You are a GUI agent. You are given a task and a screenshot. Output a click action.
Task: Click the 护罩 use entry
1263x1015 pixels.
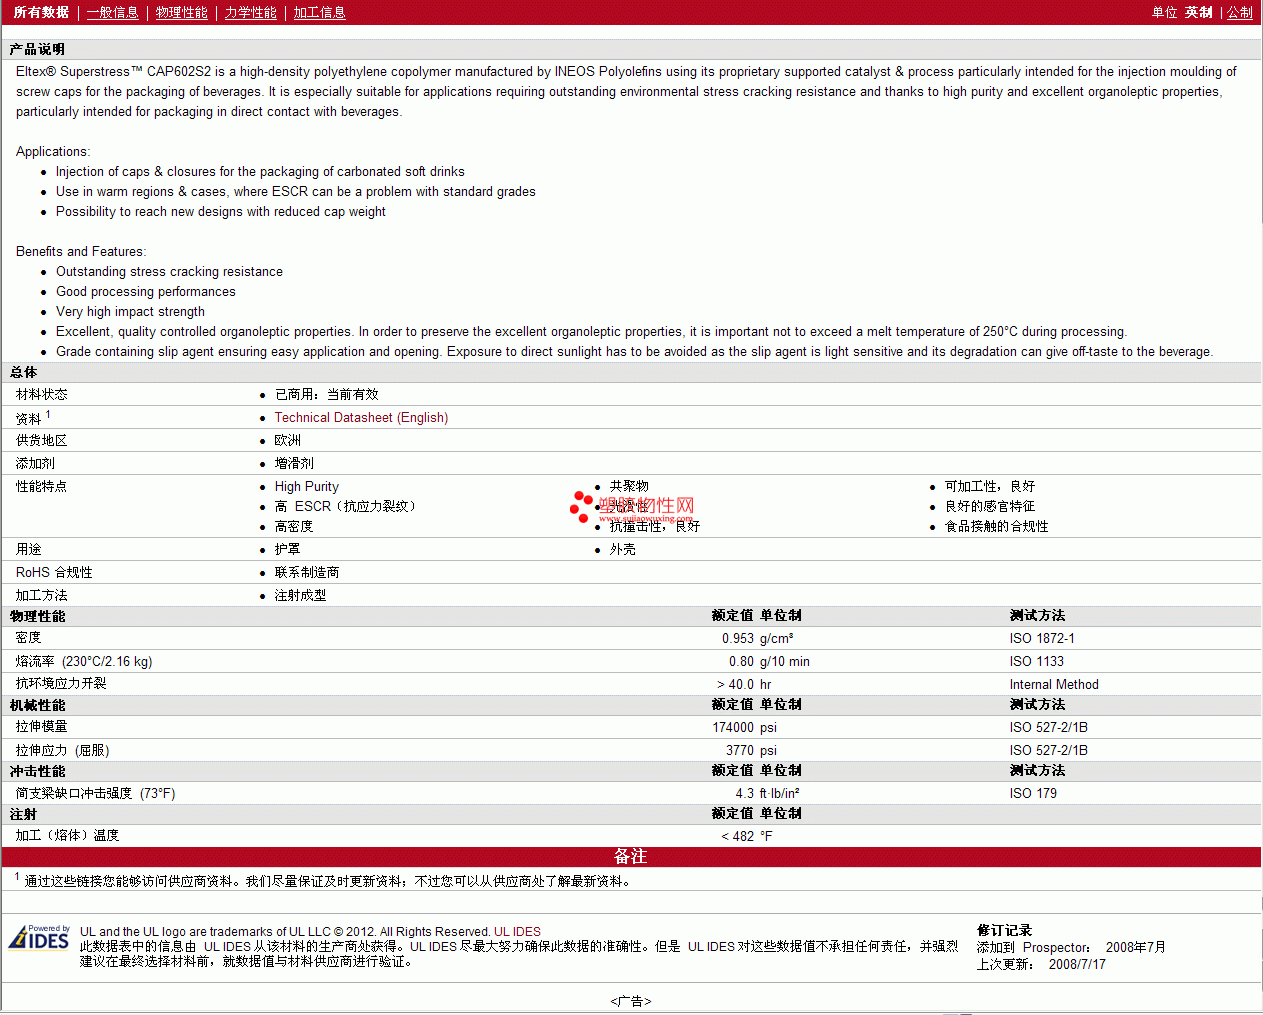click(287, 549)
